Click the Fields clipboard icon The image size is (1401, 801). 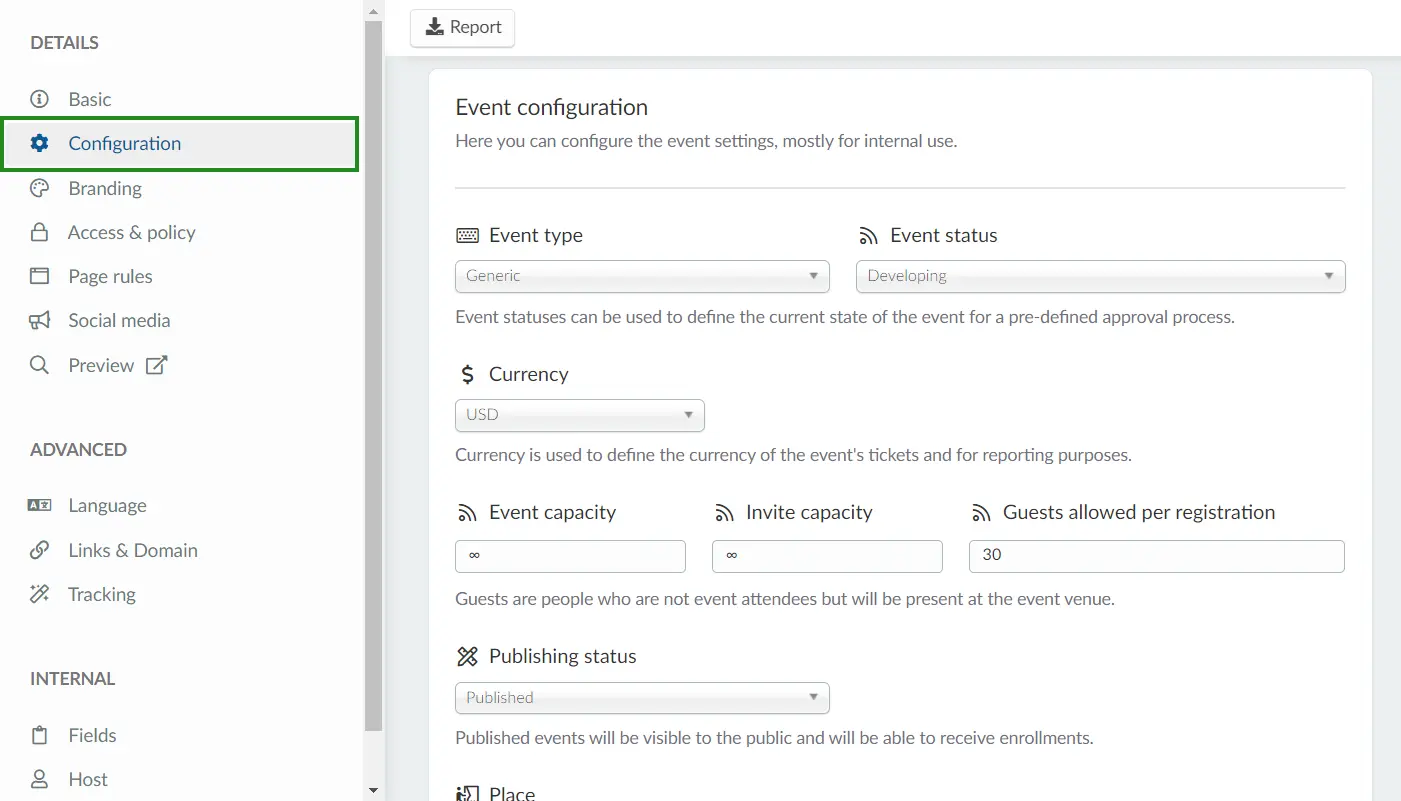[x=39, y=735]
